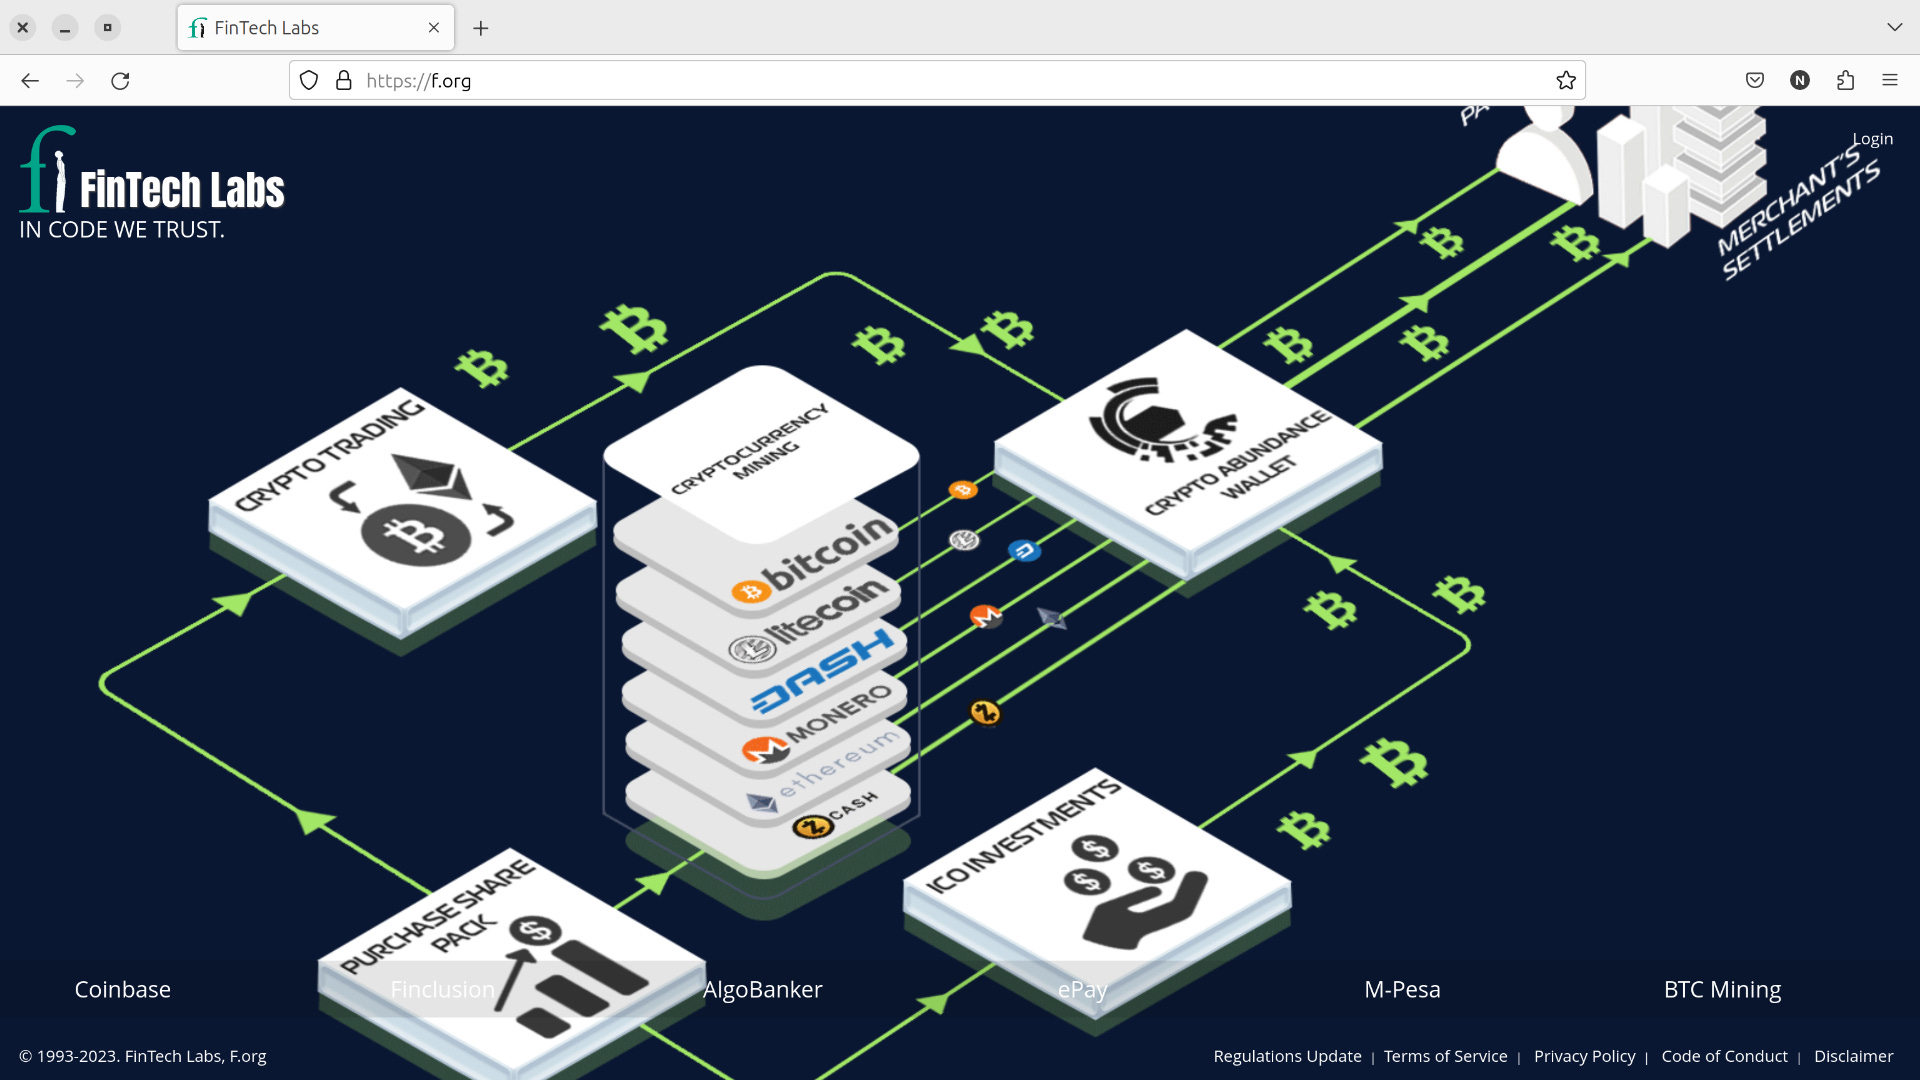The height and width of the screenshot is (1080, 1920).
Task: Click the tracking protection shield icon
Action: [309, 81]
